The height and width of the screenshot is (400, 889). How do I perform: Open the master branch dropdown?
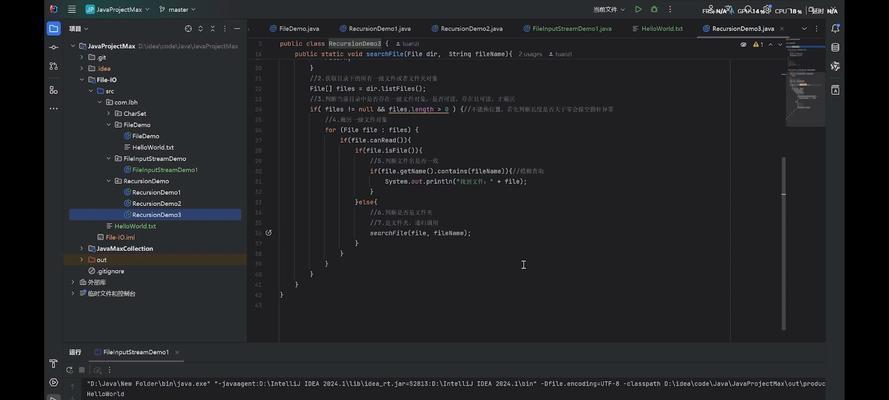click(177, 10)
